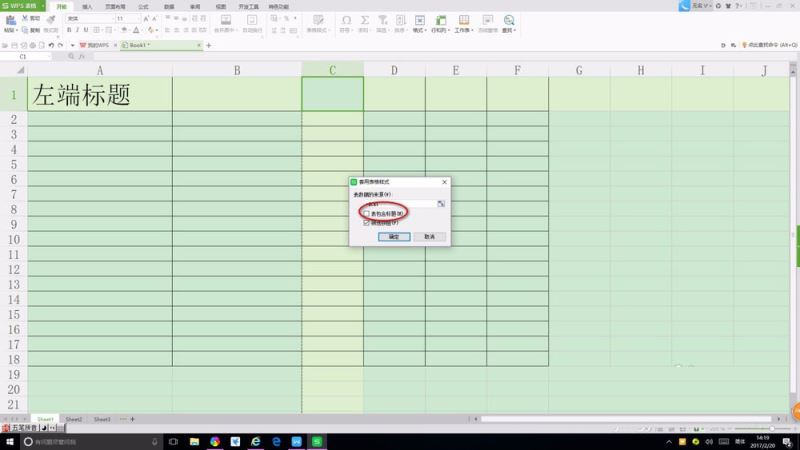
Task: Click the taskbar clock and date
Action: (763, 442)
